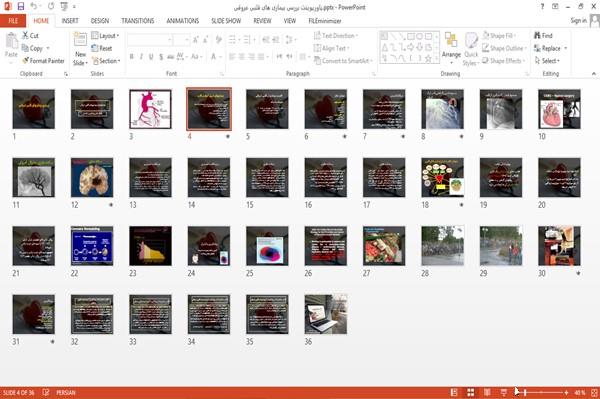The width and height of the screenshot is (600, 399).
Task: Switch to the INSERT tab
Action: pos(70,21)
